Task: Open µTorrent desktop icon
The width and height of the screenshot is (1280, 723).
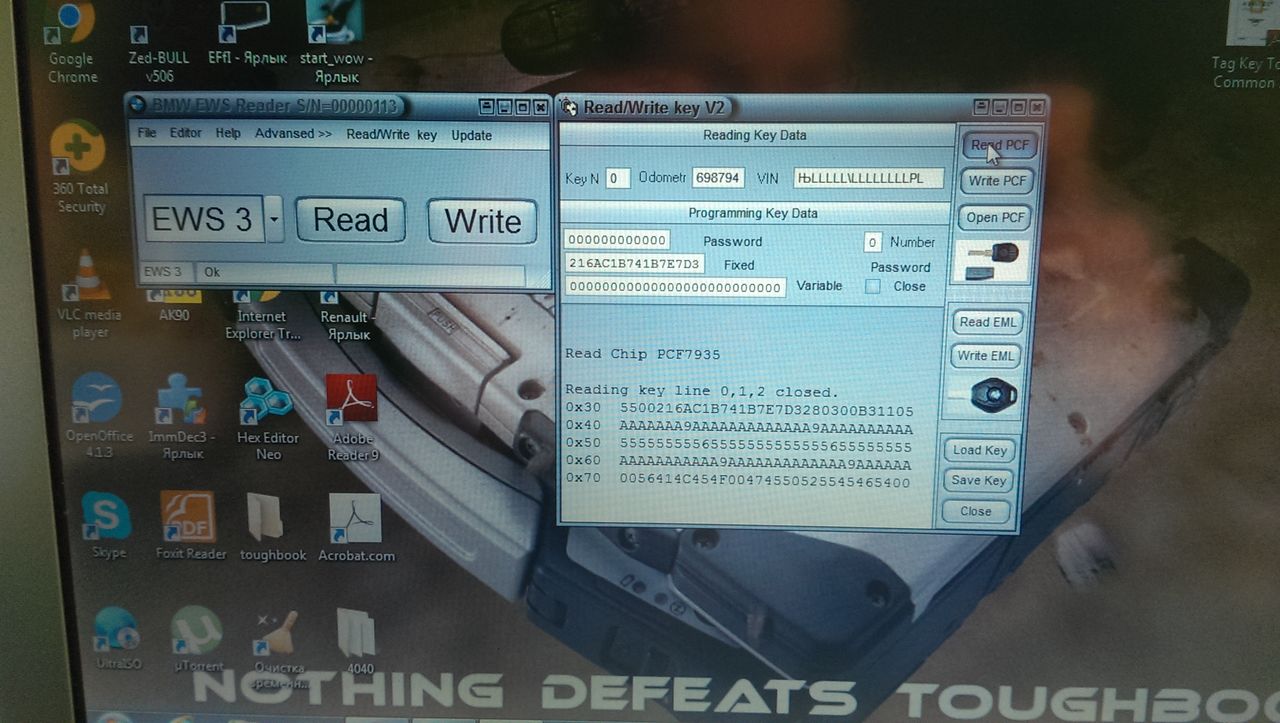Action: [197, 640]
